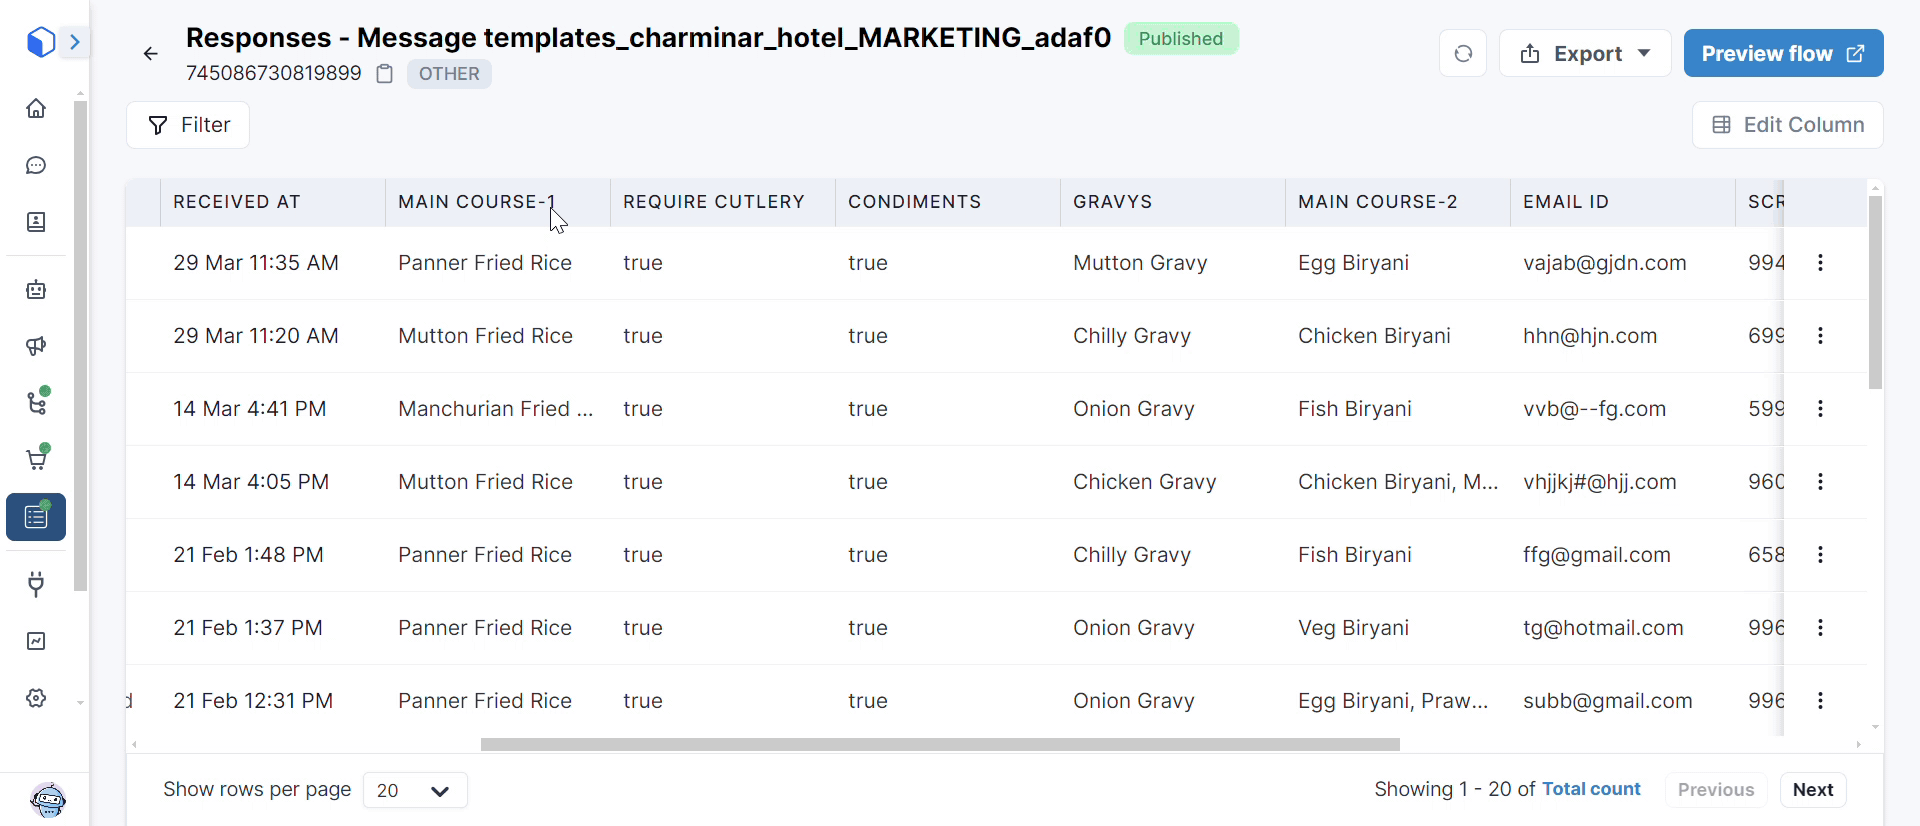The width and height of the screenshot is (1920, 826).
Task: Open the bot icon in sidebar
Action: pos(36,290)
